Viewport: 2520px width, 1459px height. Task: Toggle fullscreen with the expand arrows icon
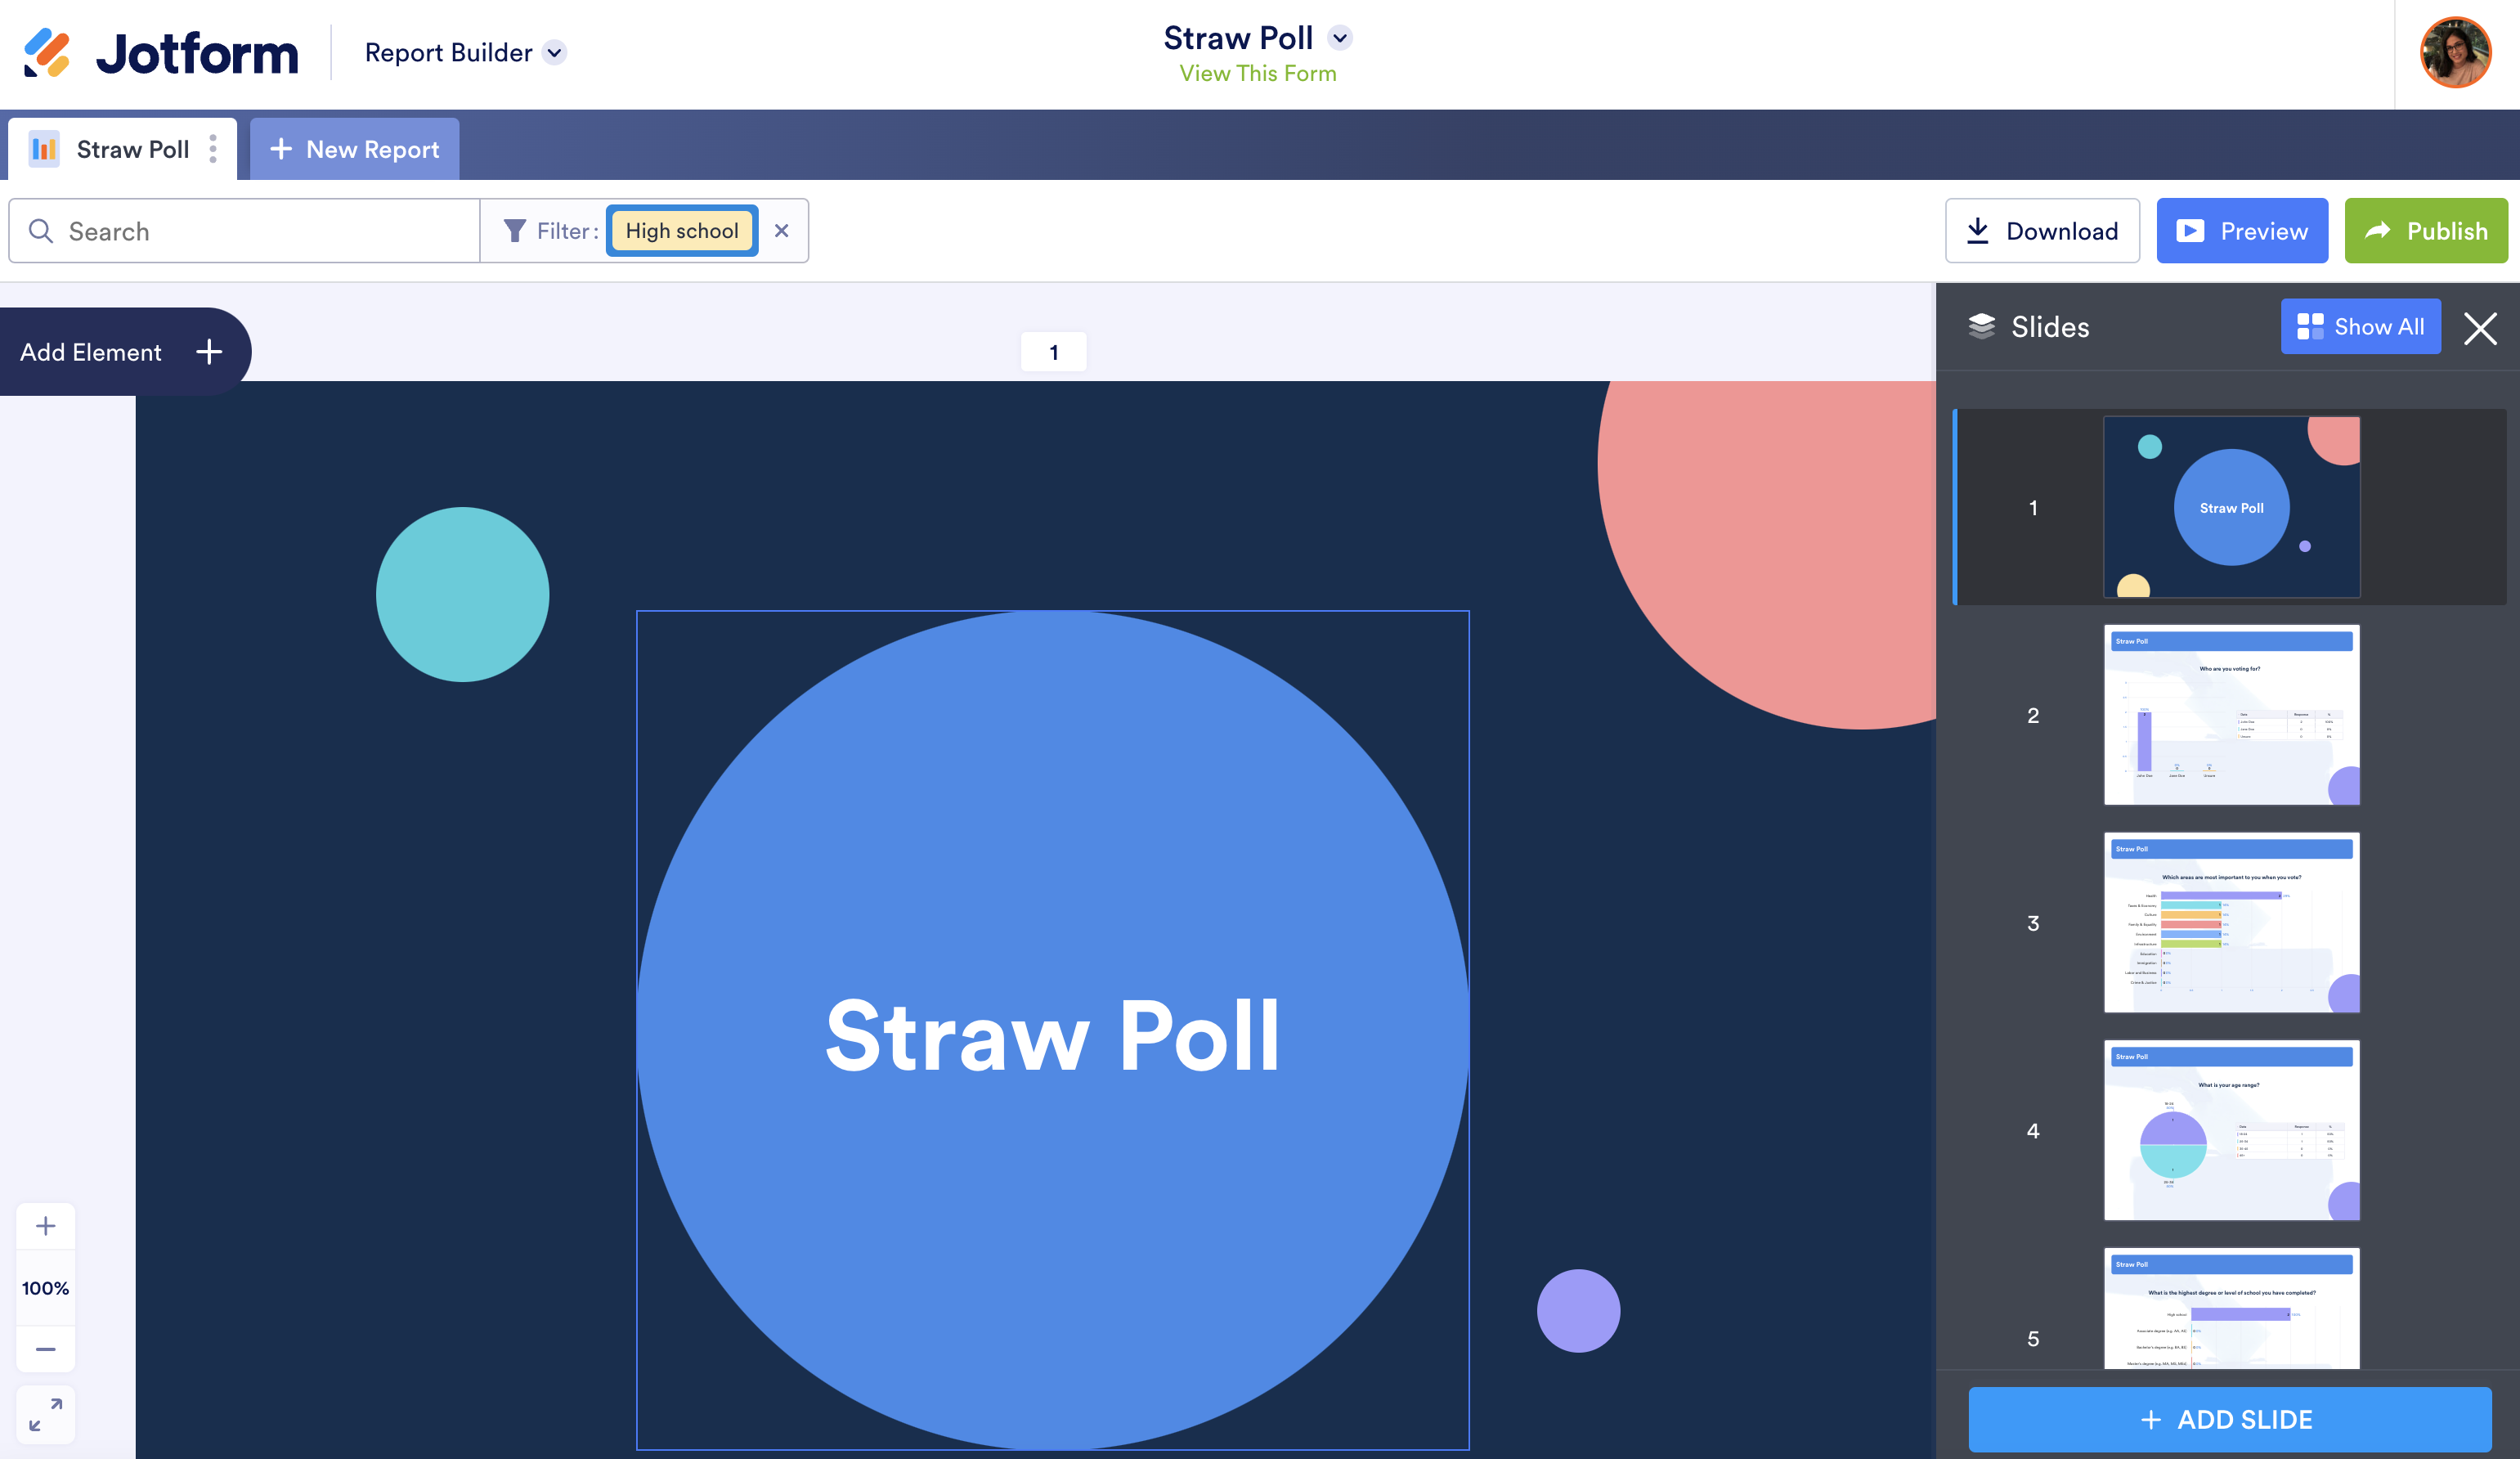[45, 1414]
